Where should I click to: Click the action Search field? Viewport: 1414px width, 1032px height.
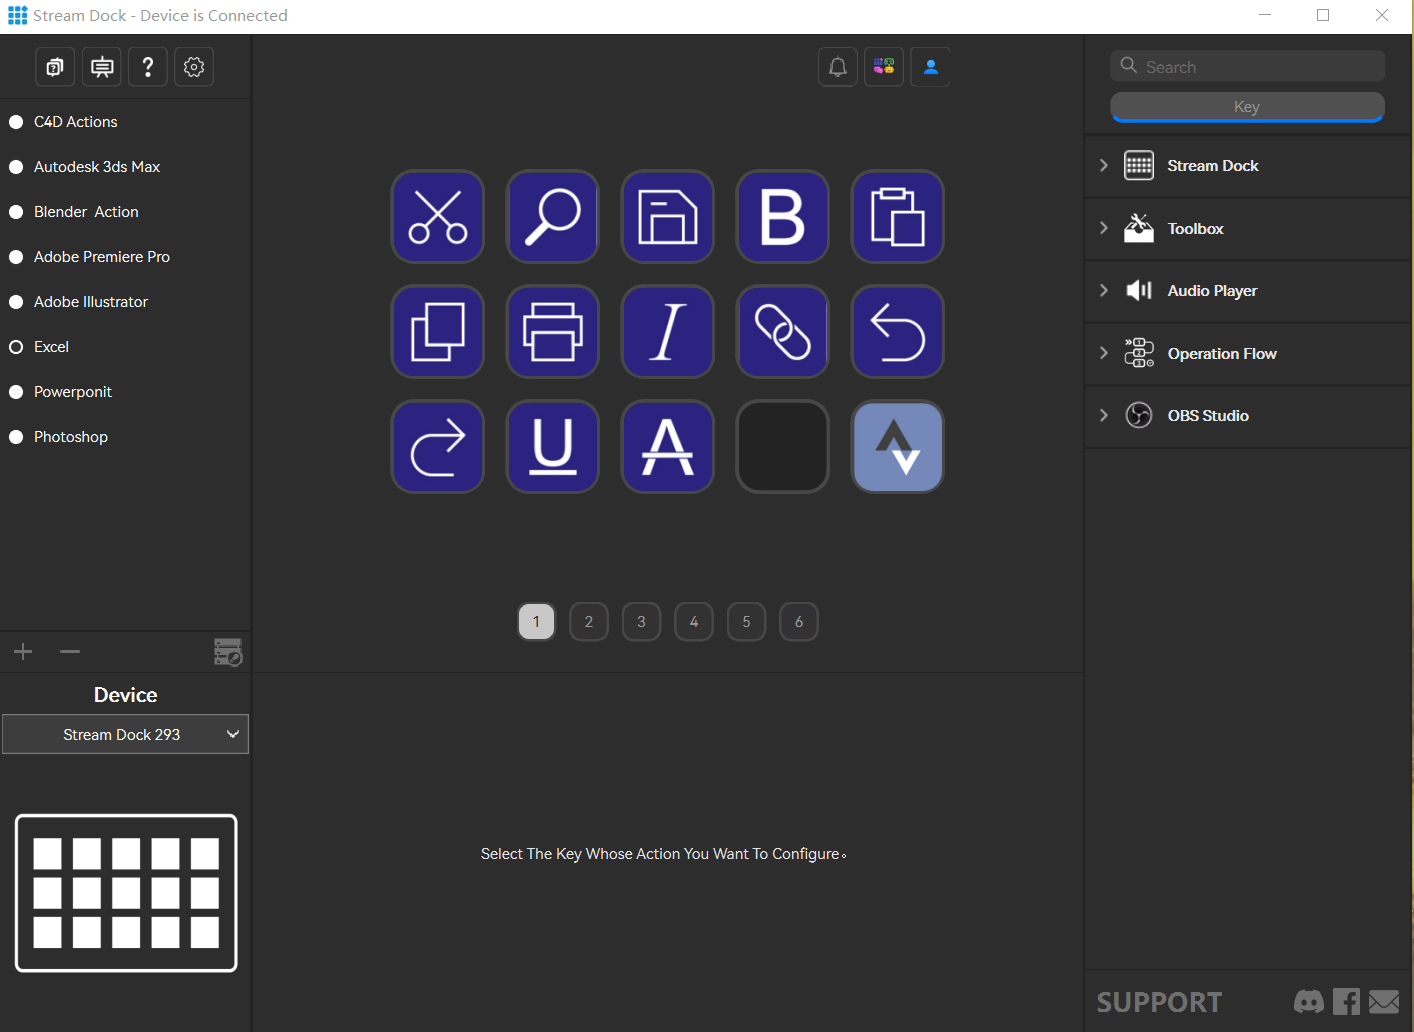point(1247,66)
